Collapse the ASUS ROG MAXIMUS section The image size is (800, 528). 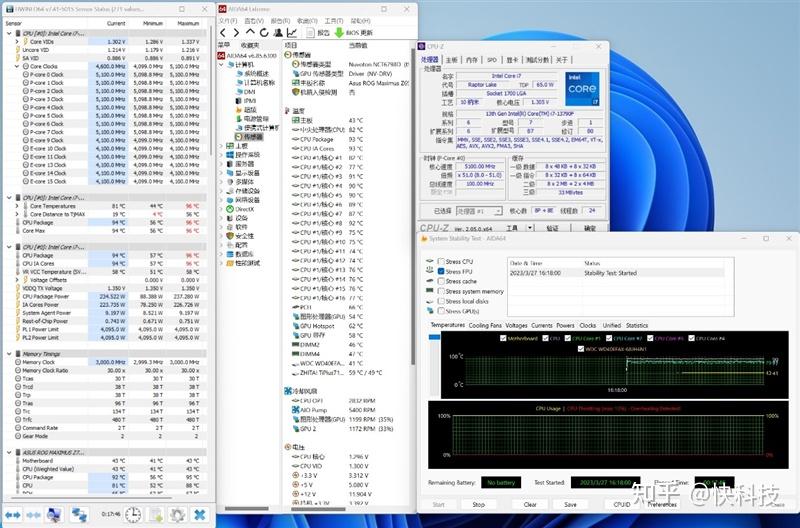point(9,452)
